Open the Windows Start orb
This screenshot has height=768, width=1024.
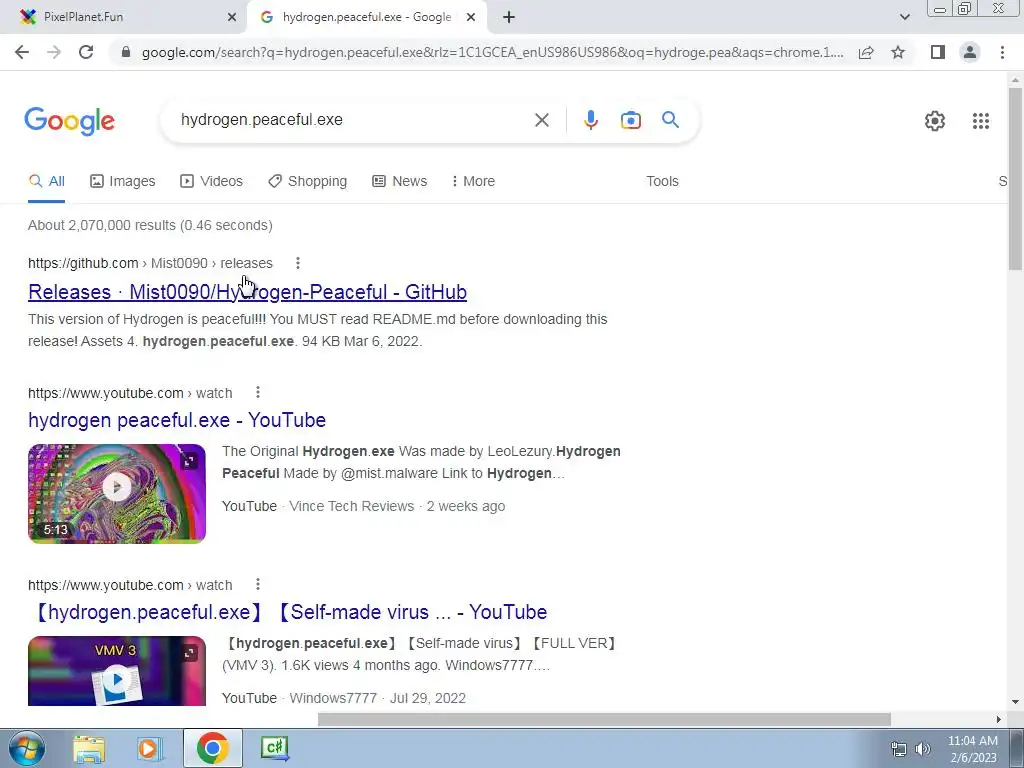(x=27, y=749)
